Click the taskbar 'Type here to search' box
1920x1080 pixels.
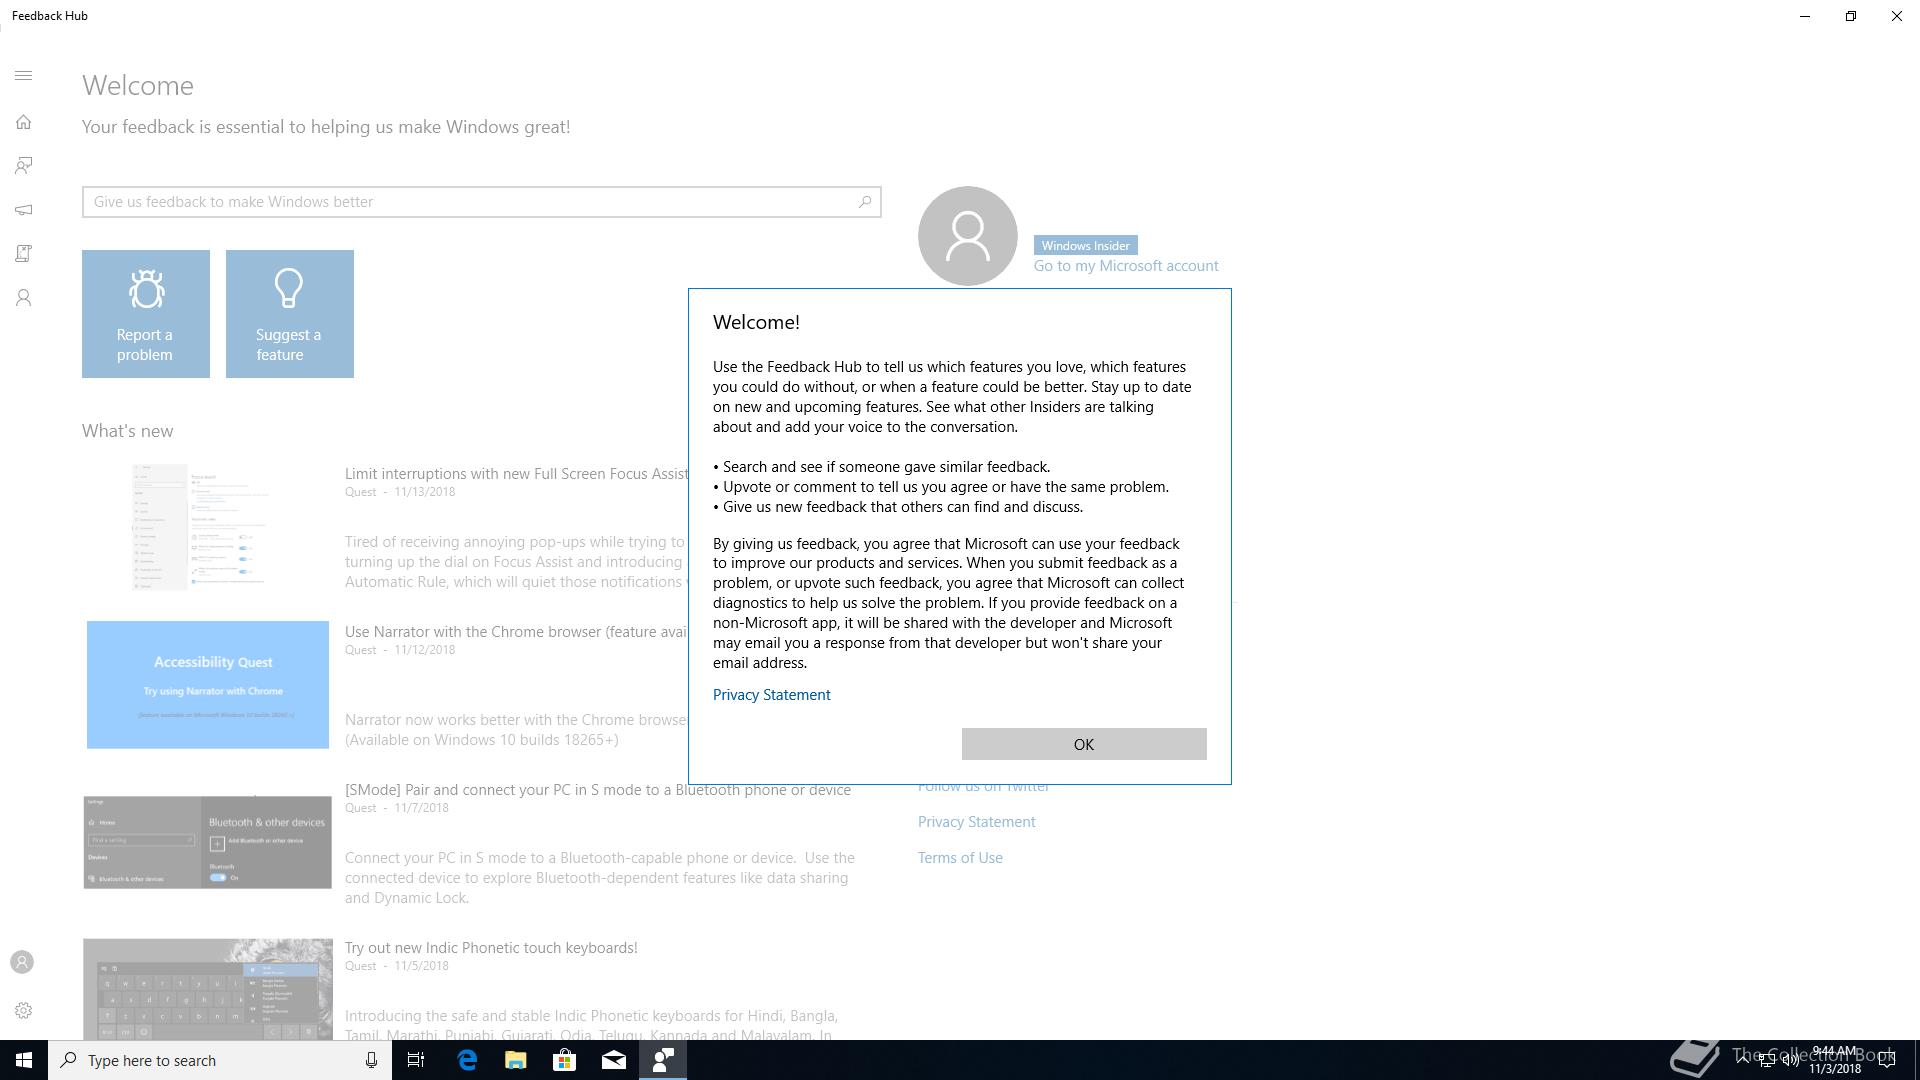point(220,1060)
